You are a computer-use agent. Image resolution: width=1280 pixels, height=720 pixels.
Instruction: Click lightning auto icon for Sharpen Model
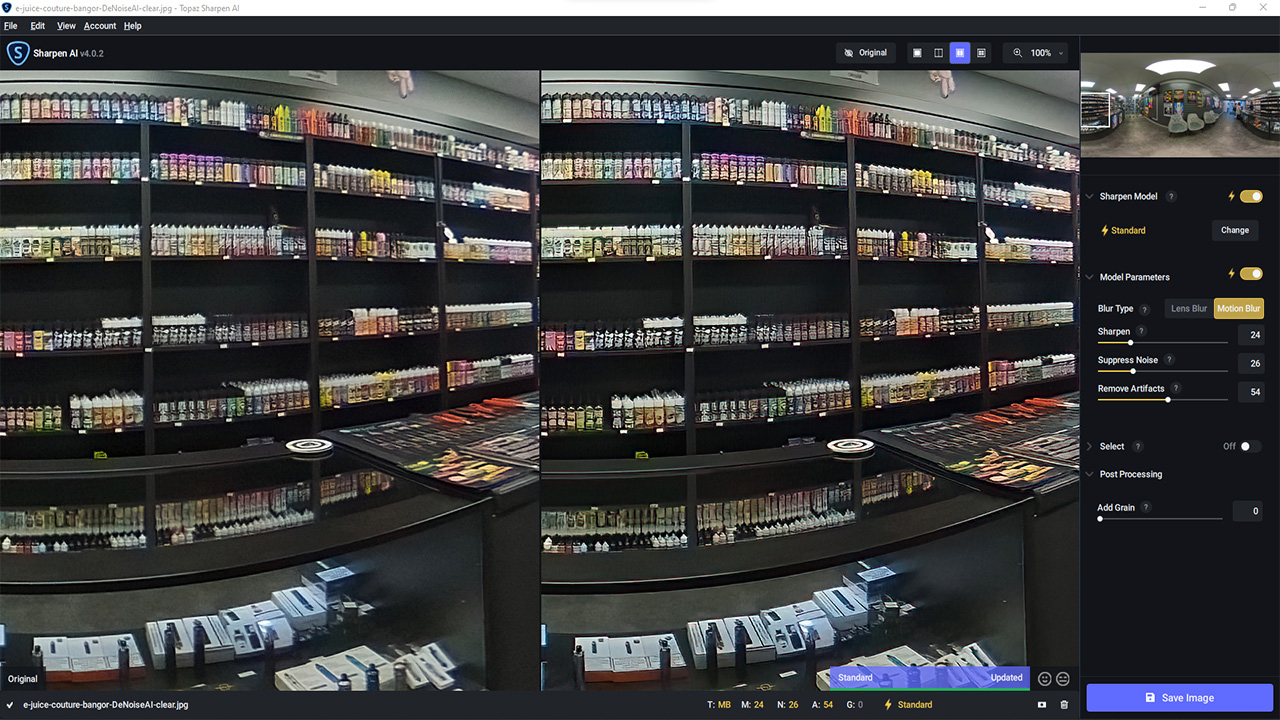point(1231,197)
